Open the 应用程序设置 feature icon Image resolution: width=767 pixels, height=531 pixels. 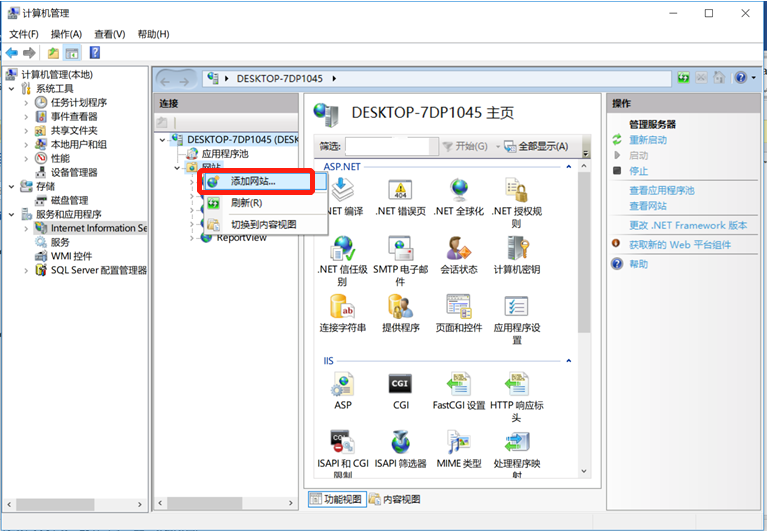point(517,306)
